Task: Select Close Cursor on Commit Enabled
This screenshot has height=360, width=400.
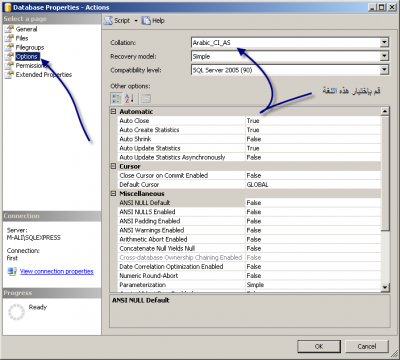Action: point(249,176)
